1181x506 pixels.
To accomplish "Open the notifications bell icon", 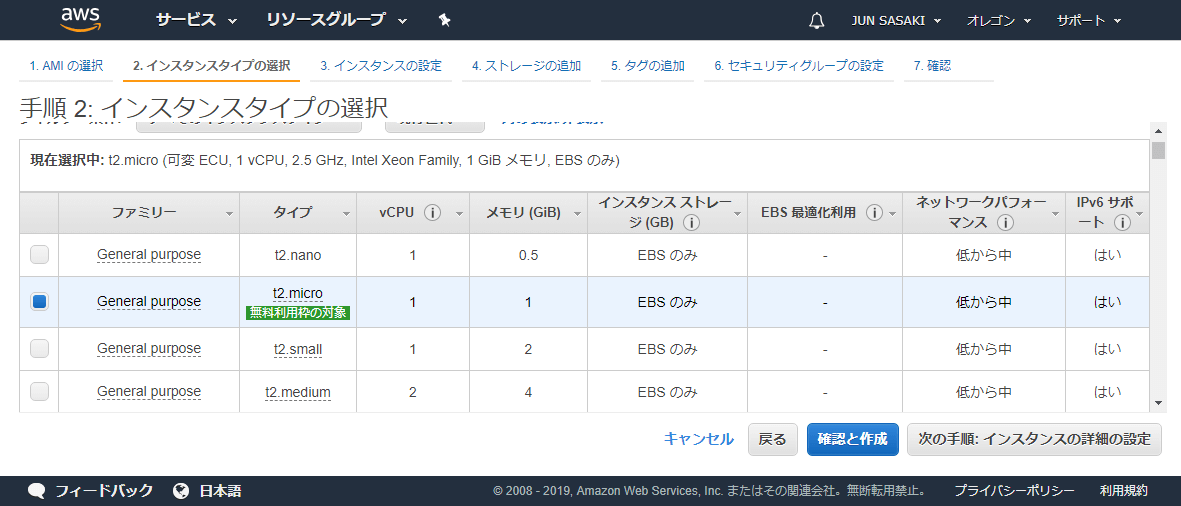I will [816, 20].
